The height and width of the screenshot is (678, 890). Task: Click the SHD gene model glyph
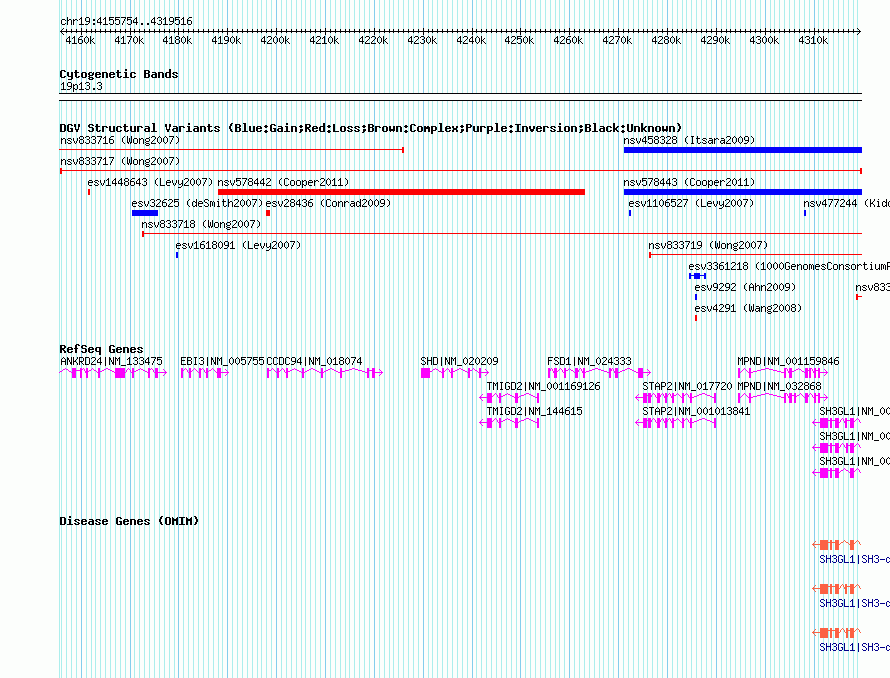click(455, 373)
